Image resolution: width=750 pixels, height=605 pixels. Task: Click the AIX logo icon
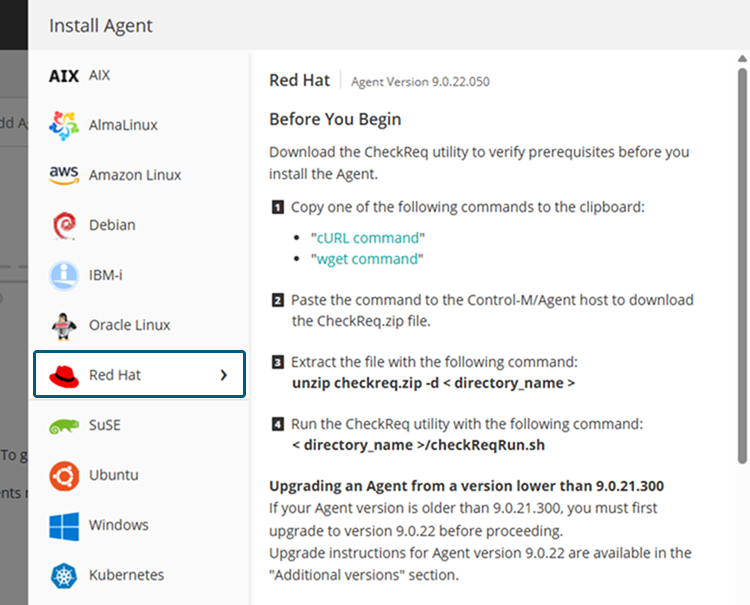(x=64, y=75)
